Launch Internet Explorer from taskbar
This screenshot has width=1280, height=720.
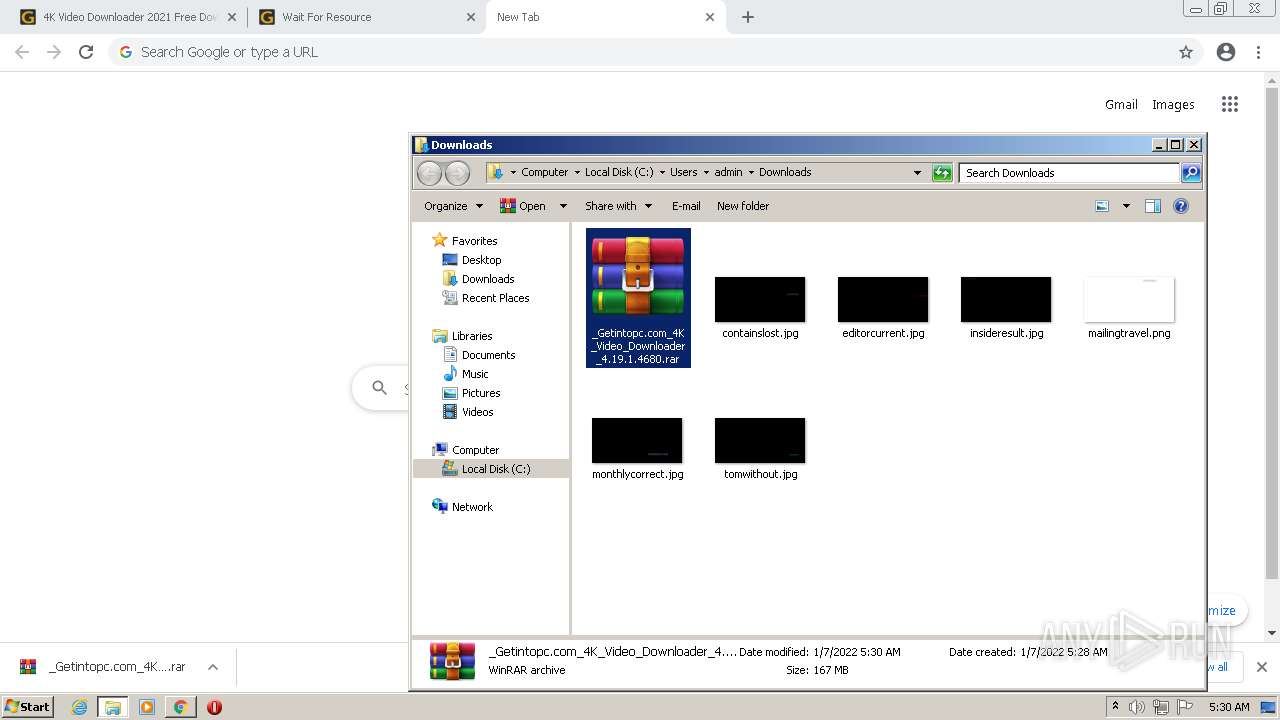pos(80,707)
